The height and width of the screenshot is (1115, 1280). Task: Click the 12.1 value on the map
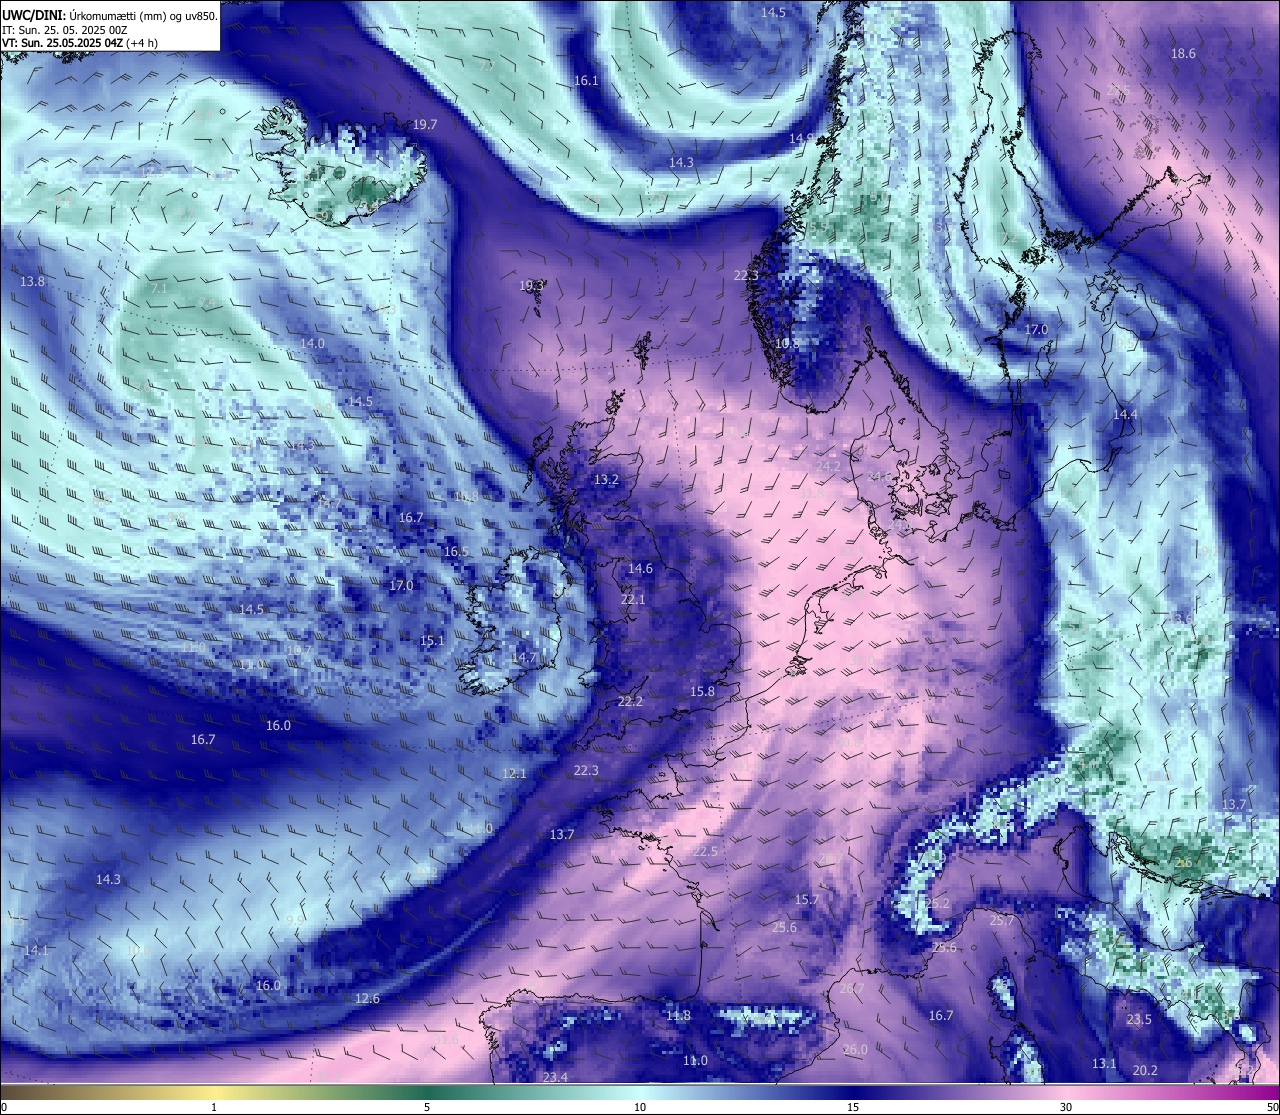coord(514,774)
